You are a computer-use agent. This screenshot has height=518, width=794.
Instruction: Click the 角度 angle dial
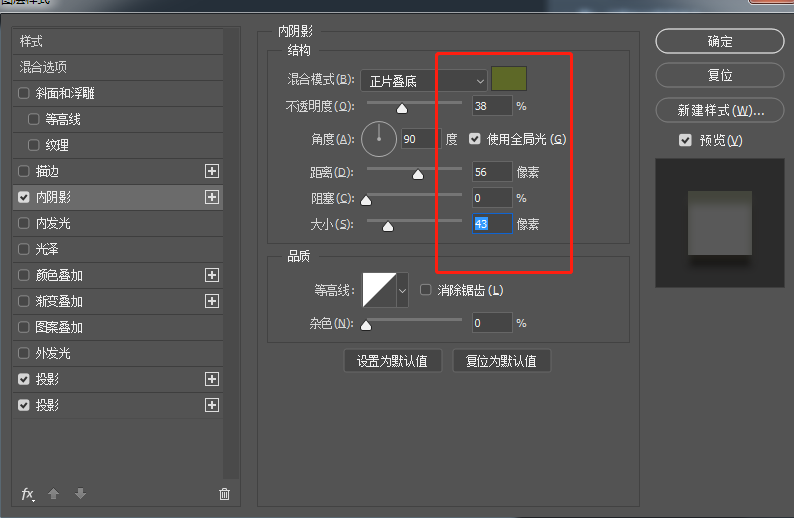[379, 139]
